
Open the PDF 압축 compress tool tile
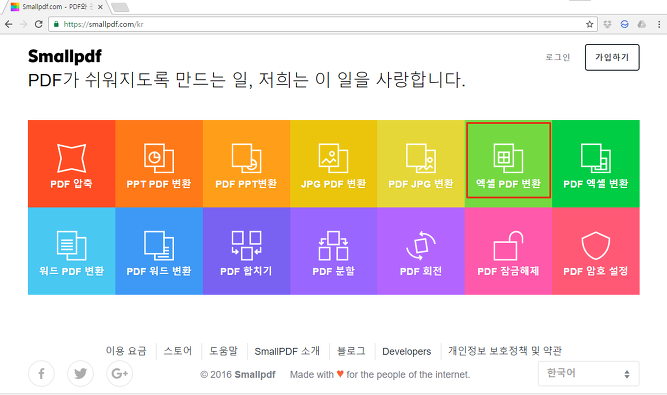click(71, 164)
